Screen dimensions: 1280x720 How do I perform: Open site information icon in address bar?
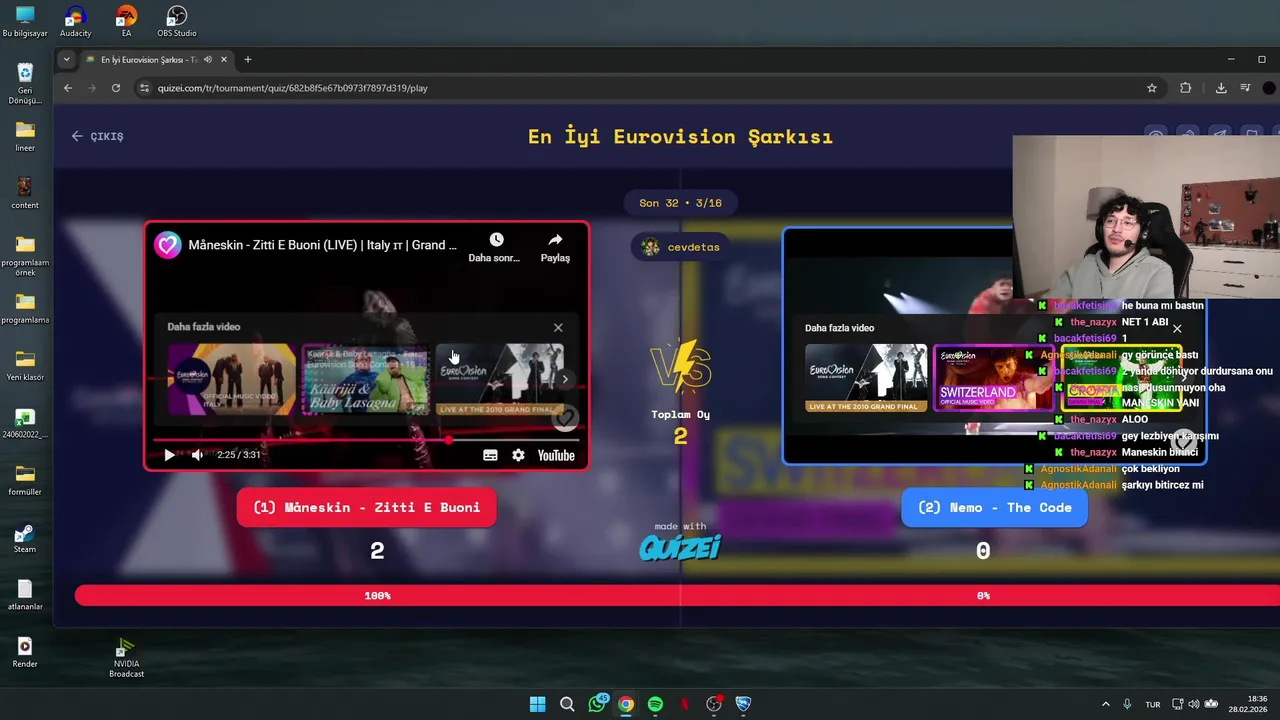pyautogui.click(x=144, y=88)
